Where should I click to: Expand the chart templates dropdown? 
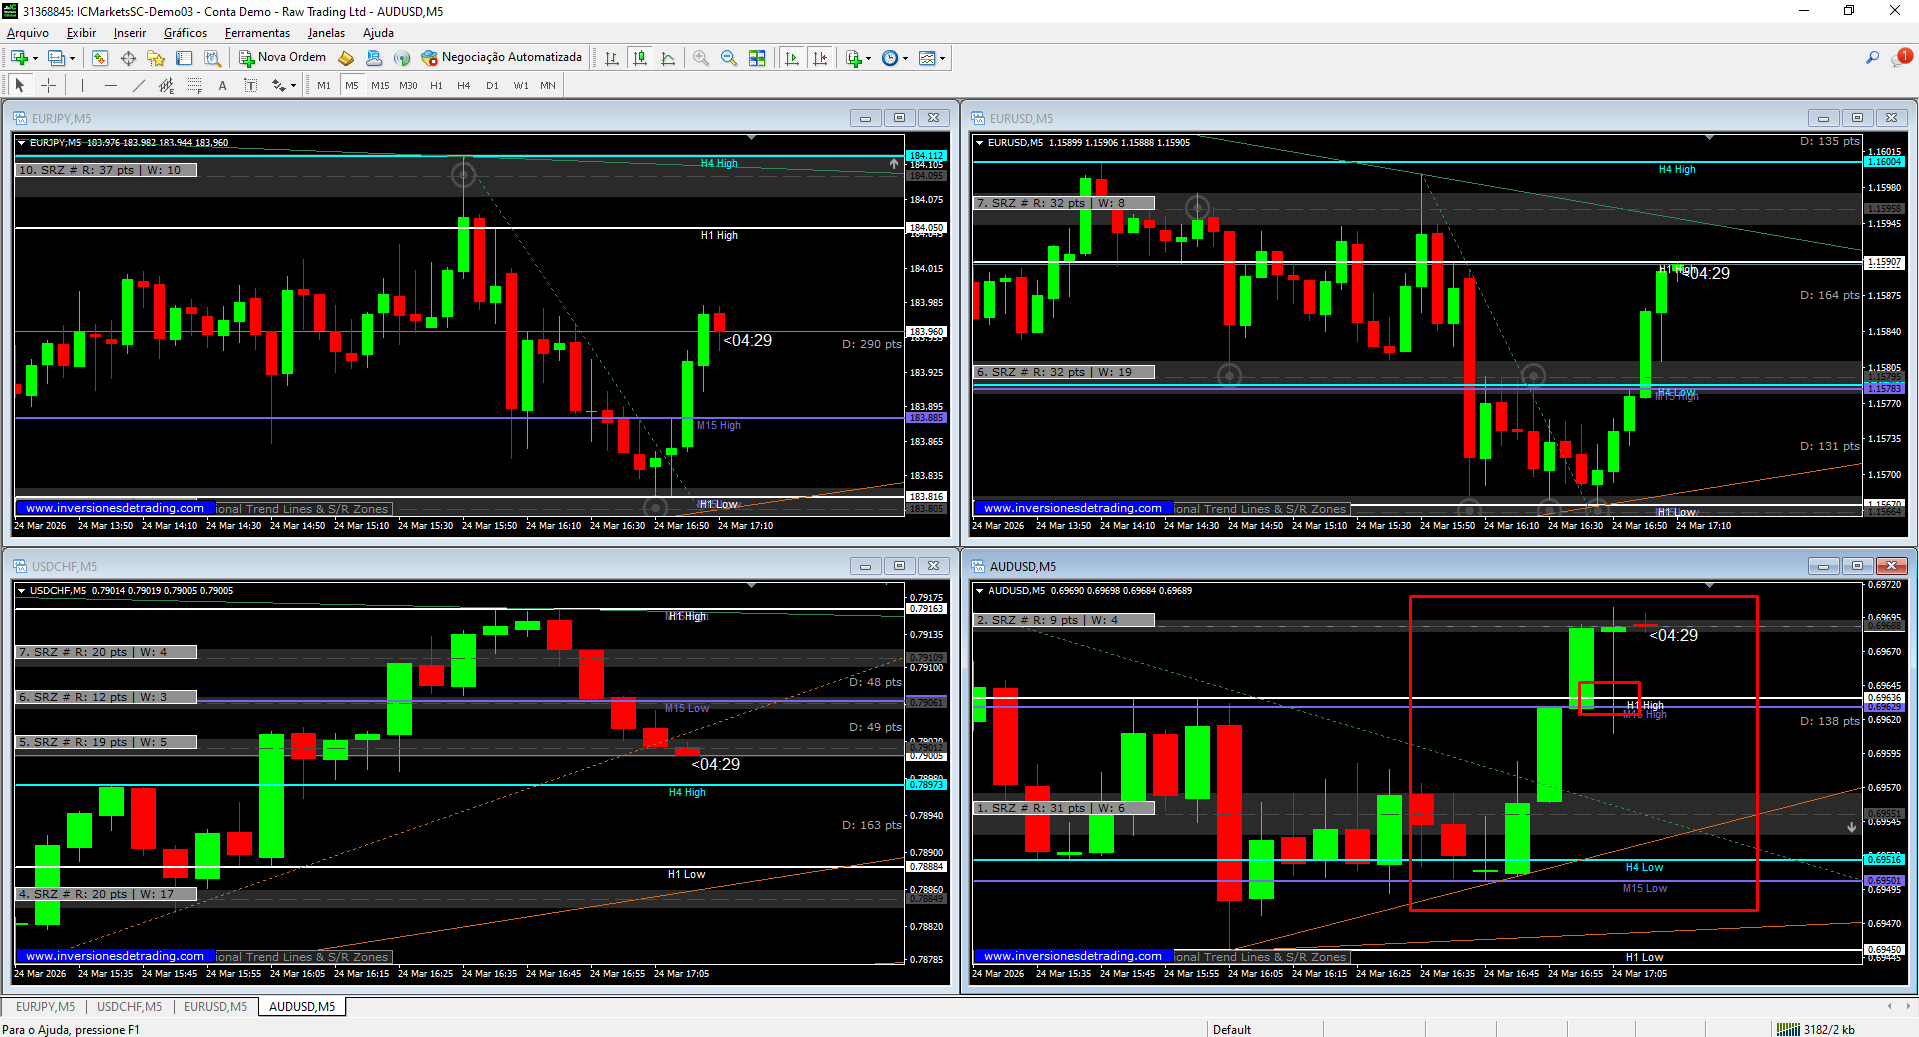coord(942,58)
